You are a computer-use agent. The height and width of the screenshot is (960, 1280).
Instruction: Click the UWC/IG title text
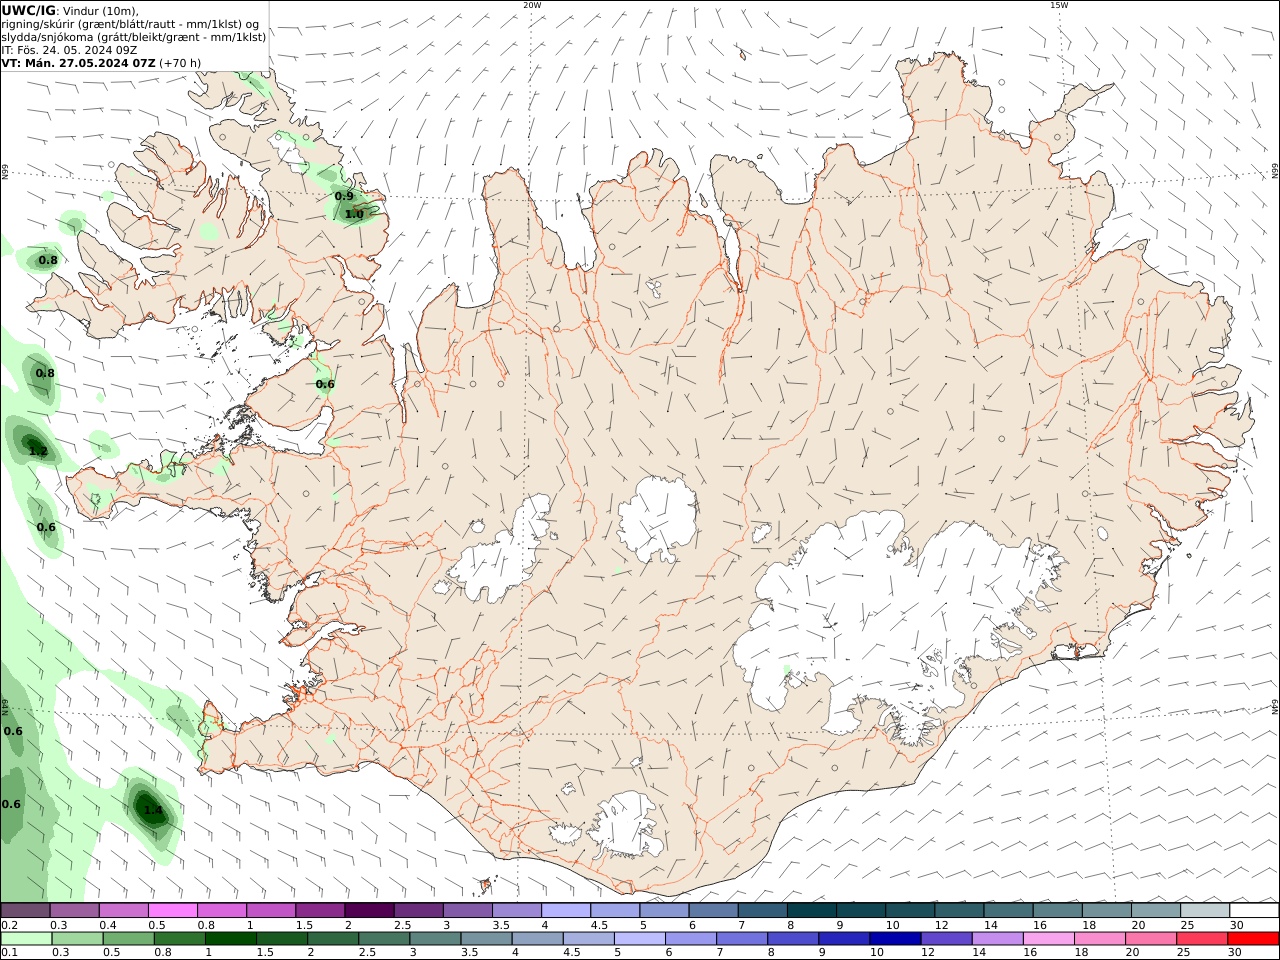[x=28, y=10]
